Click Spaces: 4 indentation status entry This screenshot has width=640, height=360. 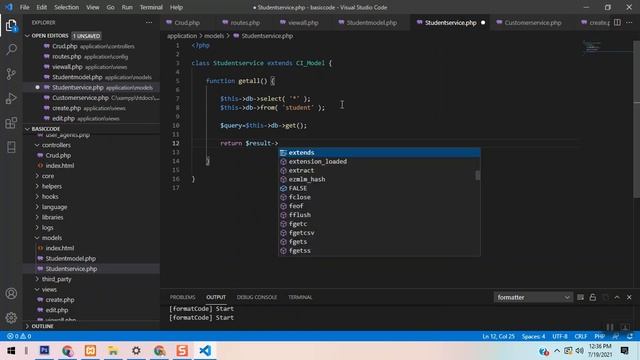tap(533, 336)
